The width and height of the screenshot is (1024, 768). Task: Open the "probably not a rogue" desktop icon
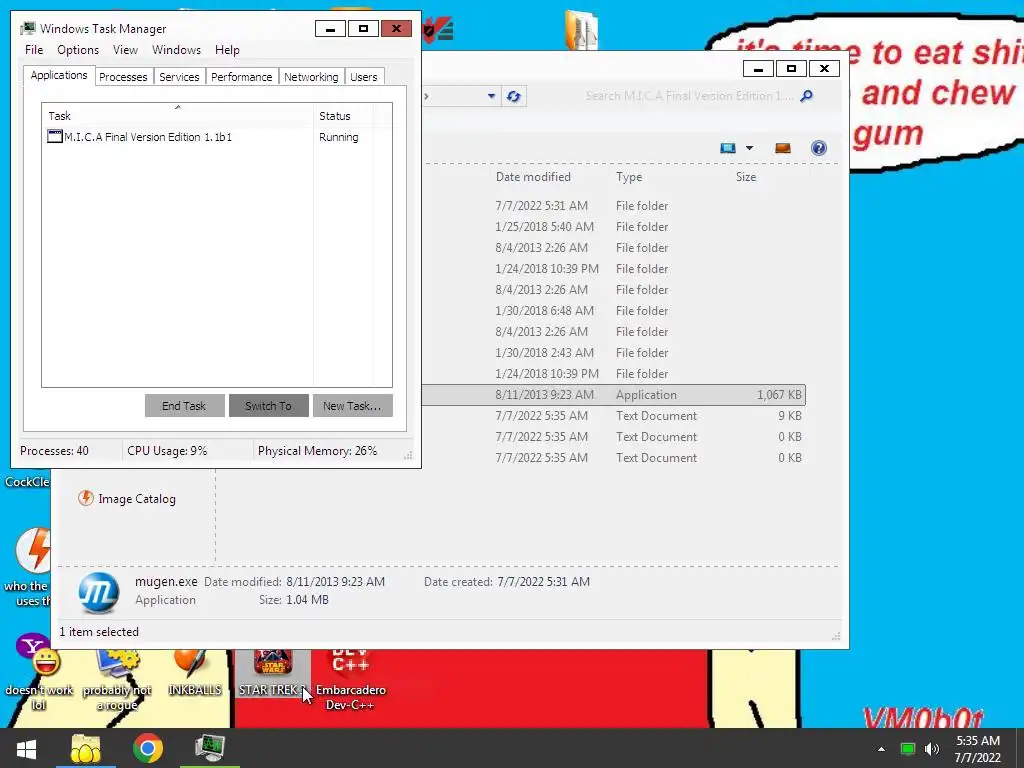[117, 680]
